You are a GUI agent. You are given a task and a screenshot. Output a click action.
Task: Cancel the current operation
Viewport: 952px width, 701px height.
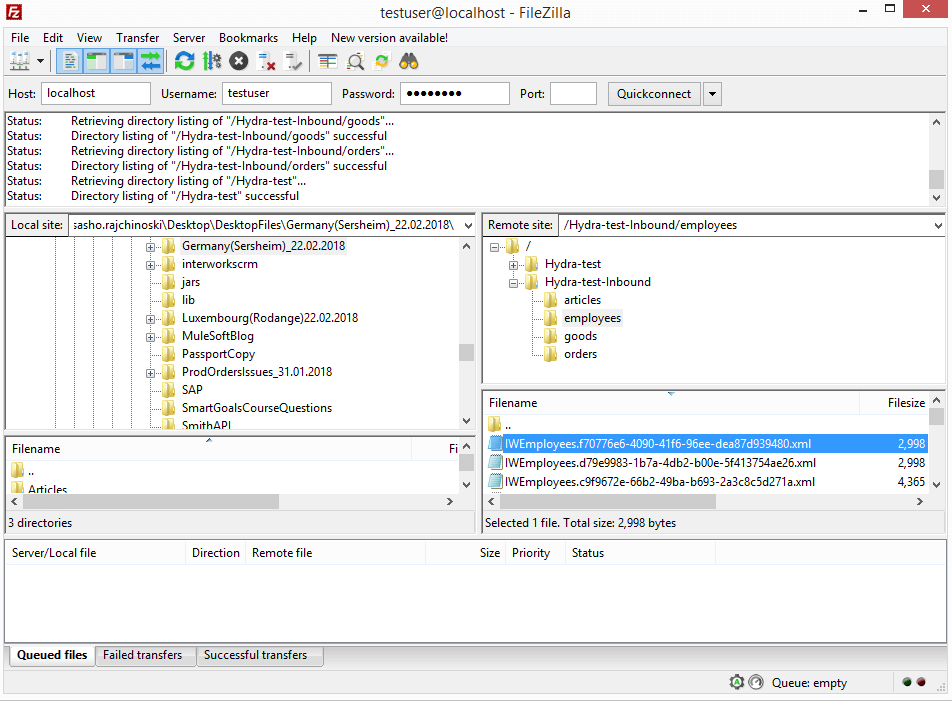click(x=239, y=61)
